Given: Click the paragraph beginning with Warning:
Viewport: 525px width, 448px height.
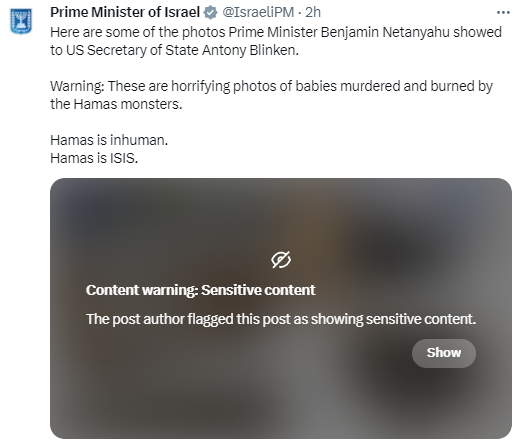Looking at the screenshot, I should (x=272, y=95).
